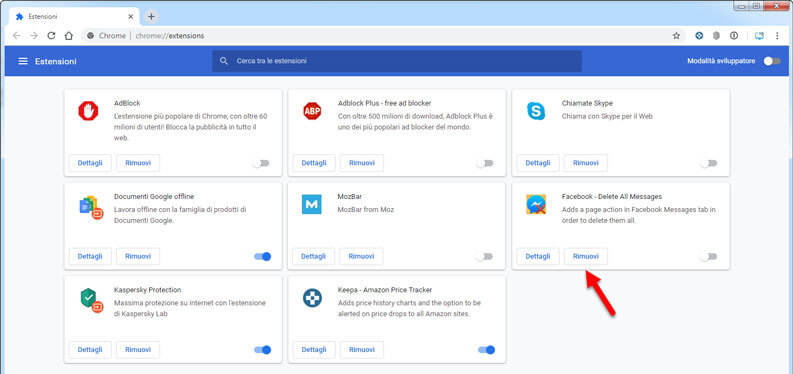
Task: Click Rimuovi for Chiamate Skype
Action: point(586,163)
